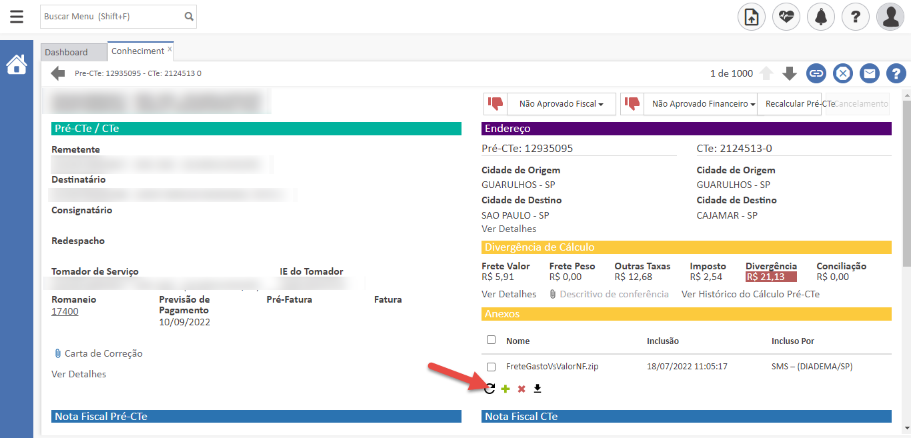This screenshot has height=438, width=911.
Task: Open Romaneio 17400 link
Action: pos(65,311)
